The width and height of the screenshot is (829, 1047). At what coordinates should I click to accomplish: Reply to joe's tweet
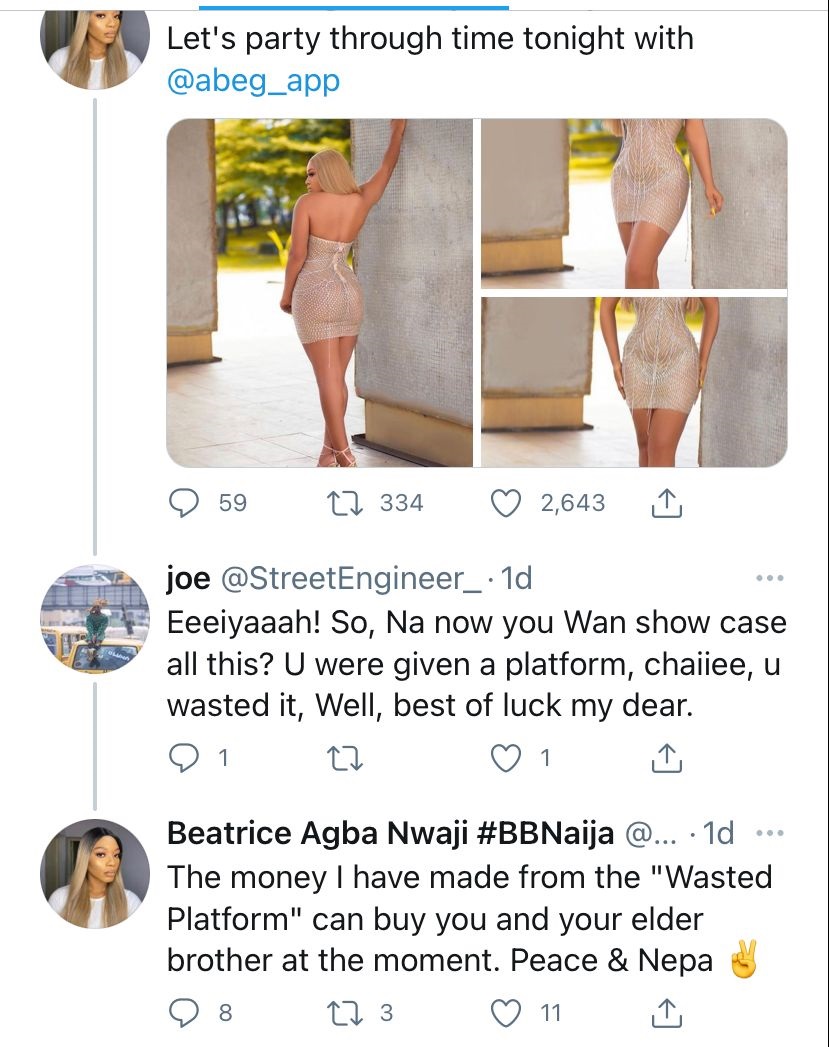pos(182,760)
